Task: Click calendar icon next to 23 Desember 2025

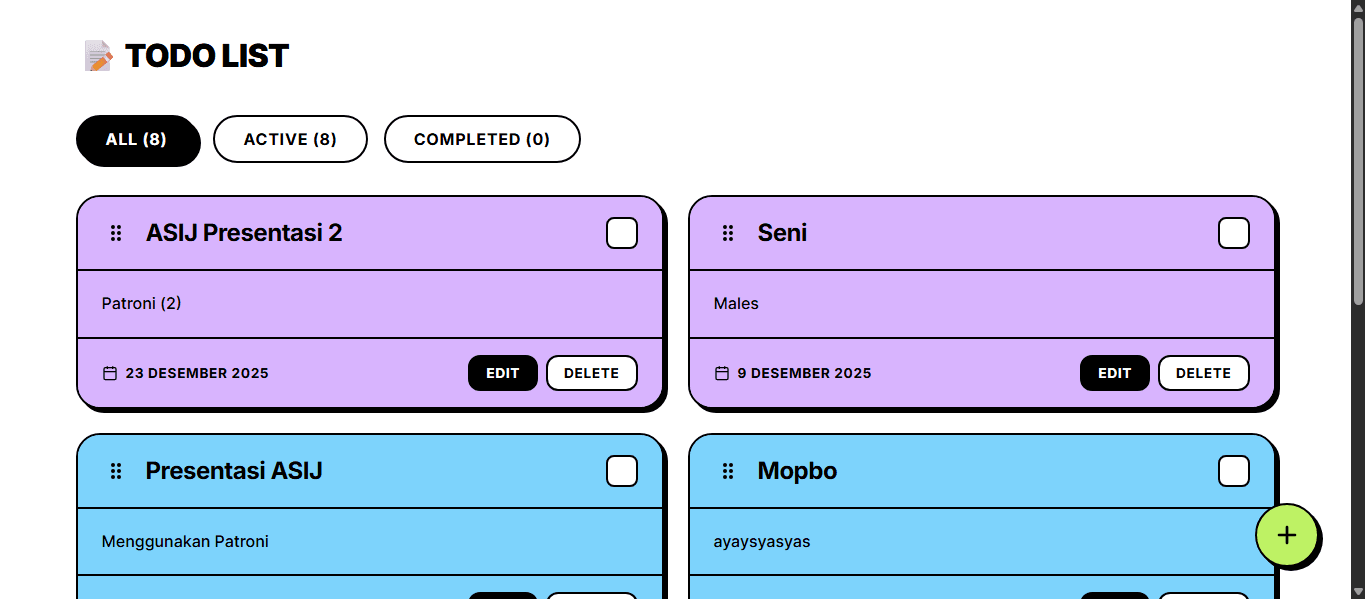Action: click(110, 373)
